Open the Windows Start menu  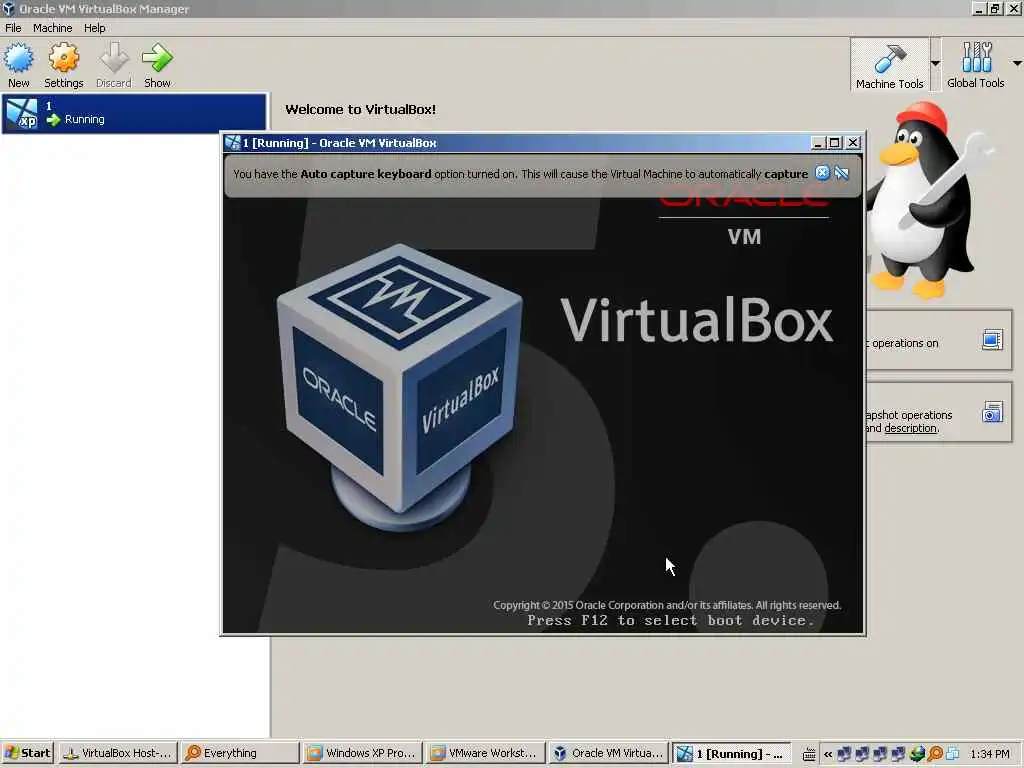[27, 753]
